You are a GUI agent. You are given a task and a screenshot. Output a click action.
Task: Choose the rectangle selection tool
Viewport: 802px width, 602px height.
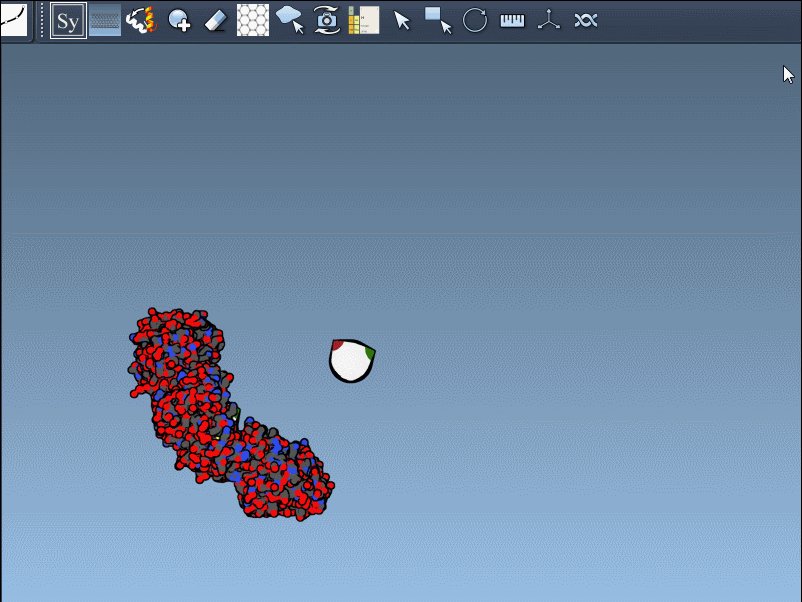[438, 20]
